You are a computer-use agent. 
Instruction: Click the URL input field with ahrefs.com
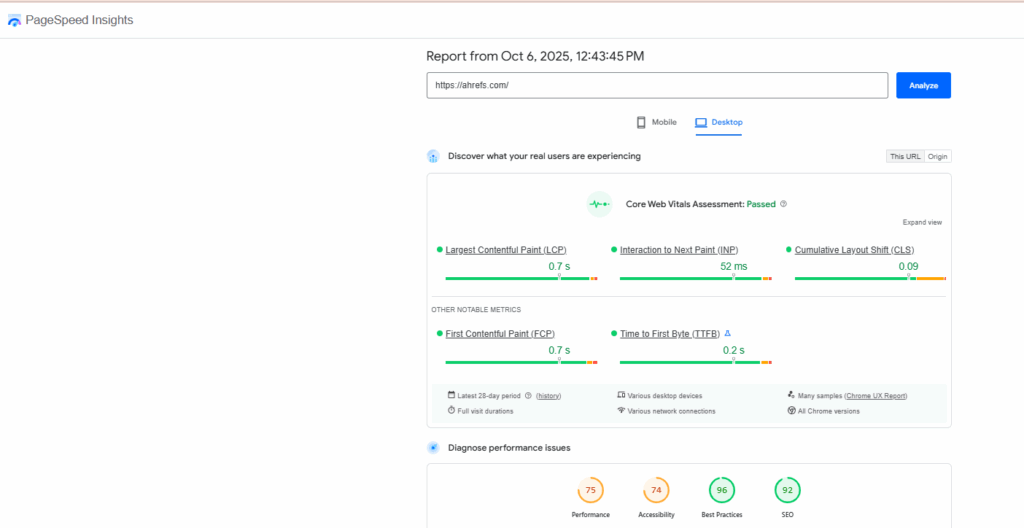point(657,86)
